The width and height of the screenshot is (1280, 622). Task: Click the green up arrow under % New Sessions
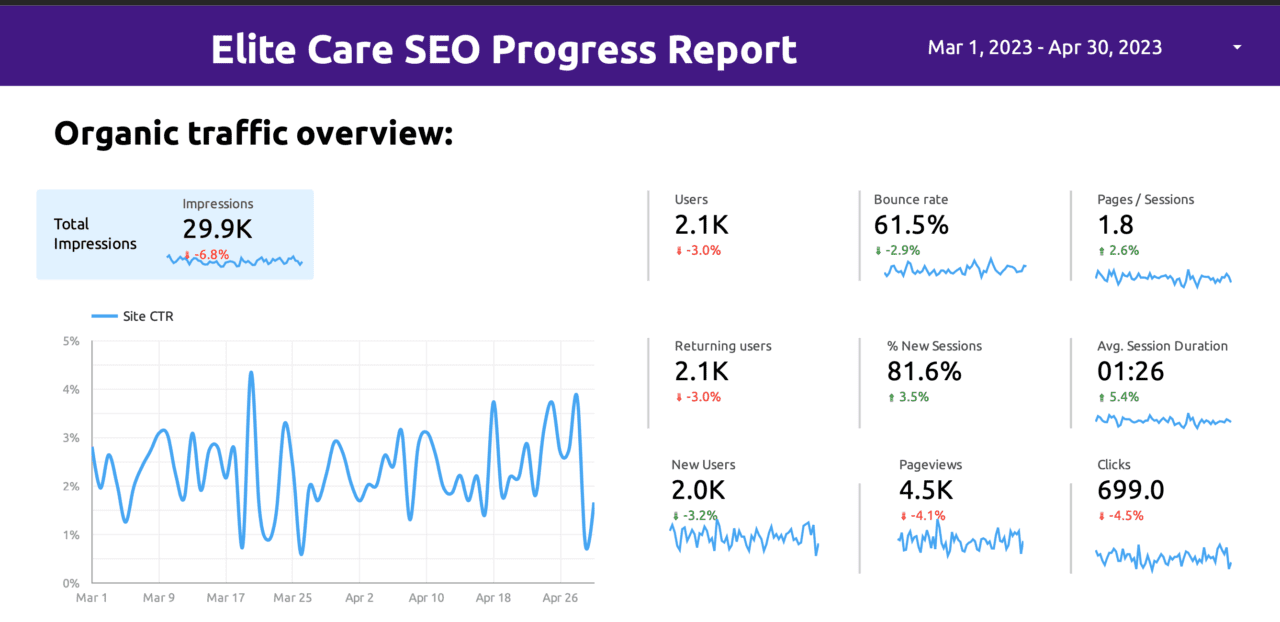click(891, 397)
